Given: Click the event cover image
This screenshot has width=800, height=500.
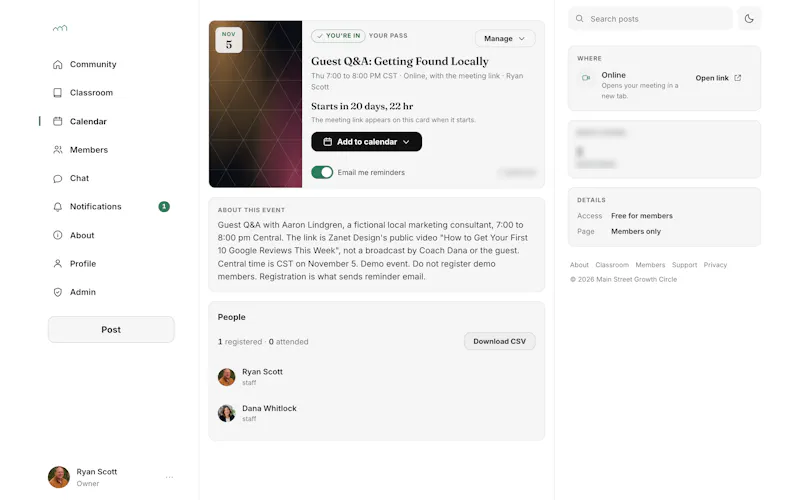Looking at the screenshot, I should (256, 104).
